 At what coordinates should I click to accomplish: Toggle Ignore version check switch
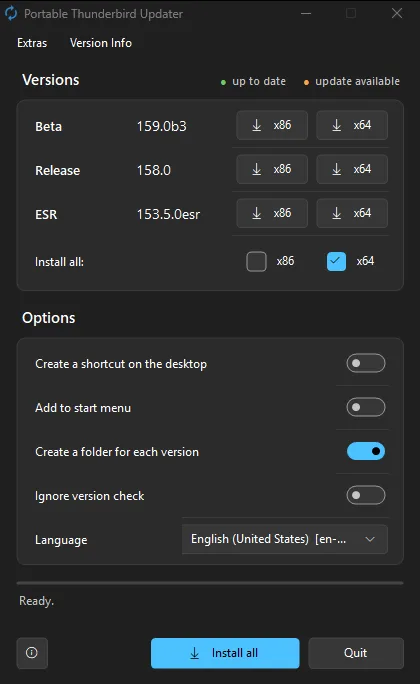365,496
